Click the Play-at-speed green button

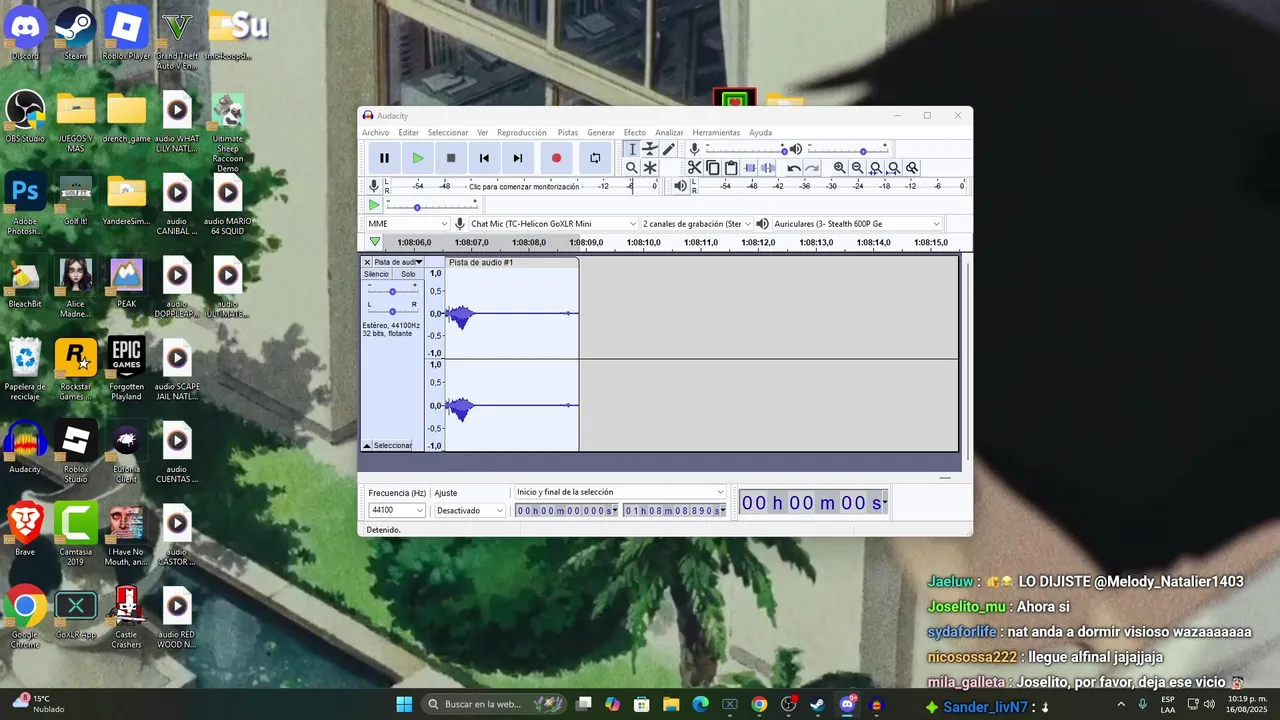pyautogui.click(x=374, y=206)
